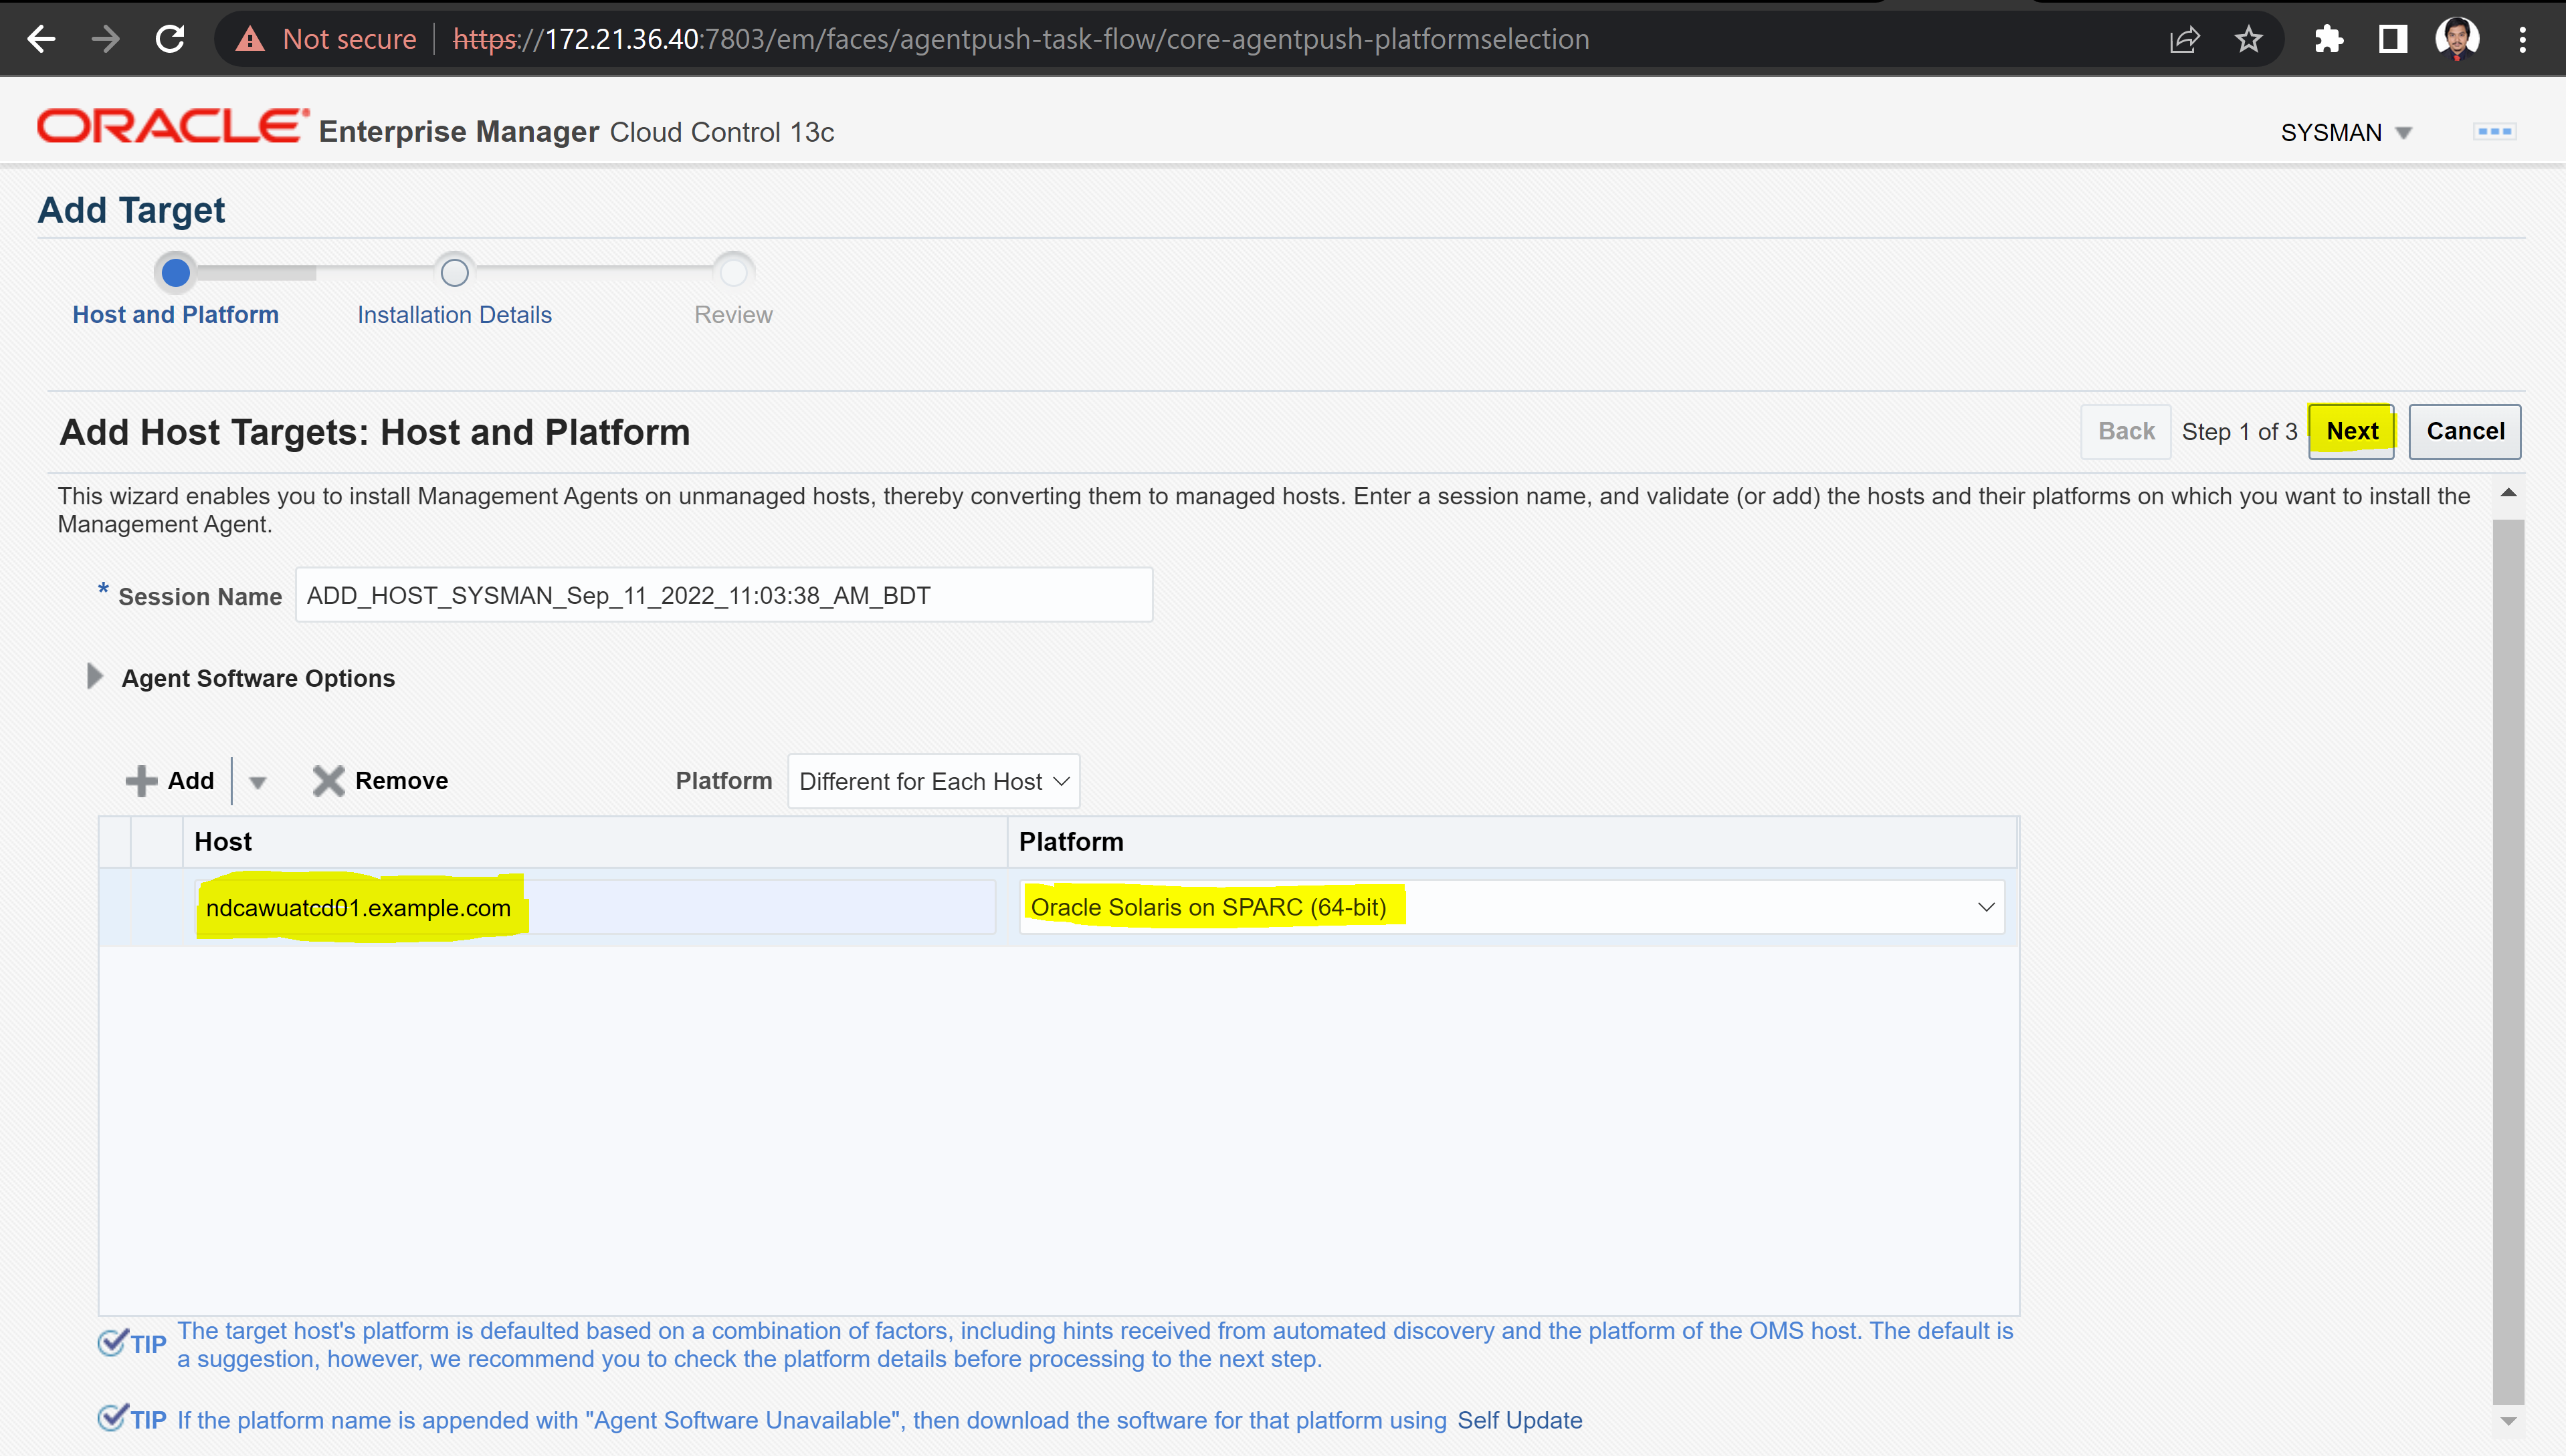This screenshot has width=2566, height=1456.
Task: Click the plus Add icon
Action: 141,781
